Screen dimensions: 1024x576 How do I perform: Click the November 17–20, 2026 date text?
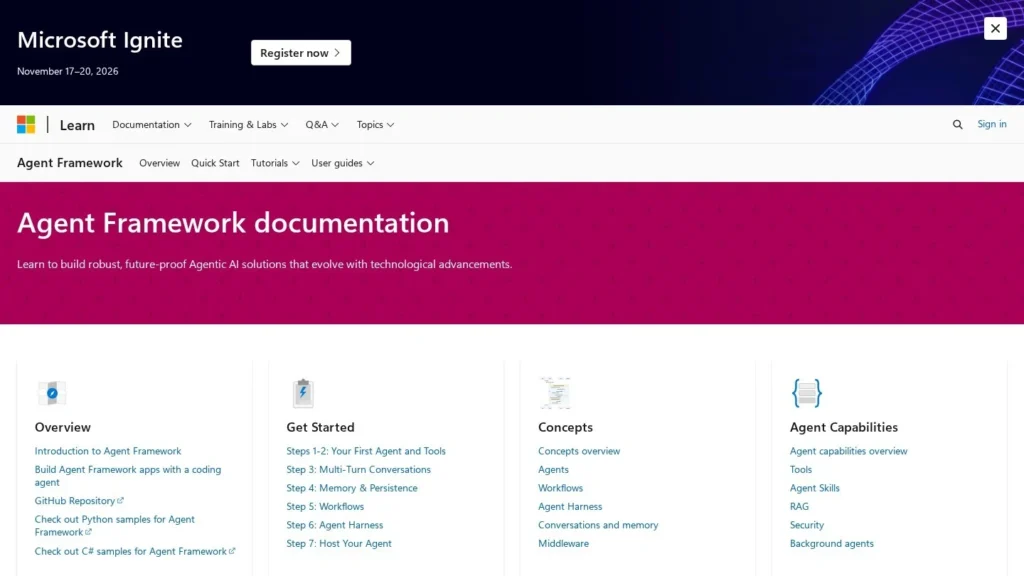point(68,71)
